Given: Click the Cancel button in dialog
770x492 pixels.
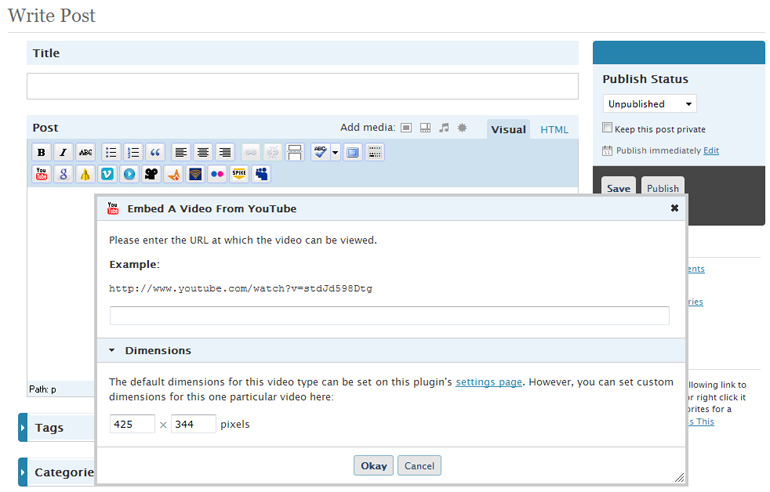Looking at the screenshot, I should point(419,466).
